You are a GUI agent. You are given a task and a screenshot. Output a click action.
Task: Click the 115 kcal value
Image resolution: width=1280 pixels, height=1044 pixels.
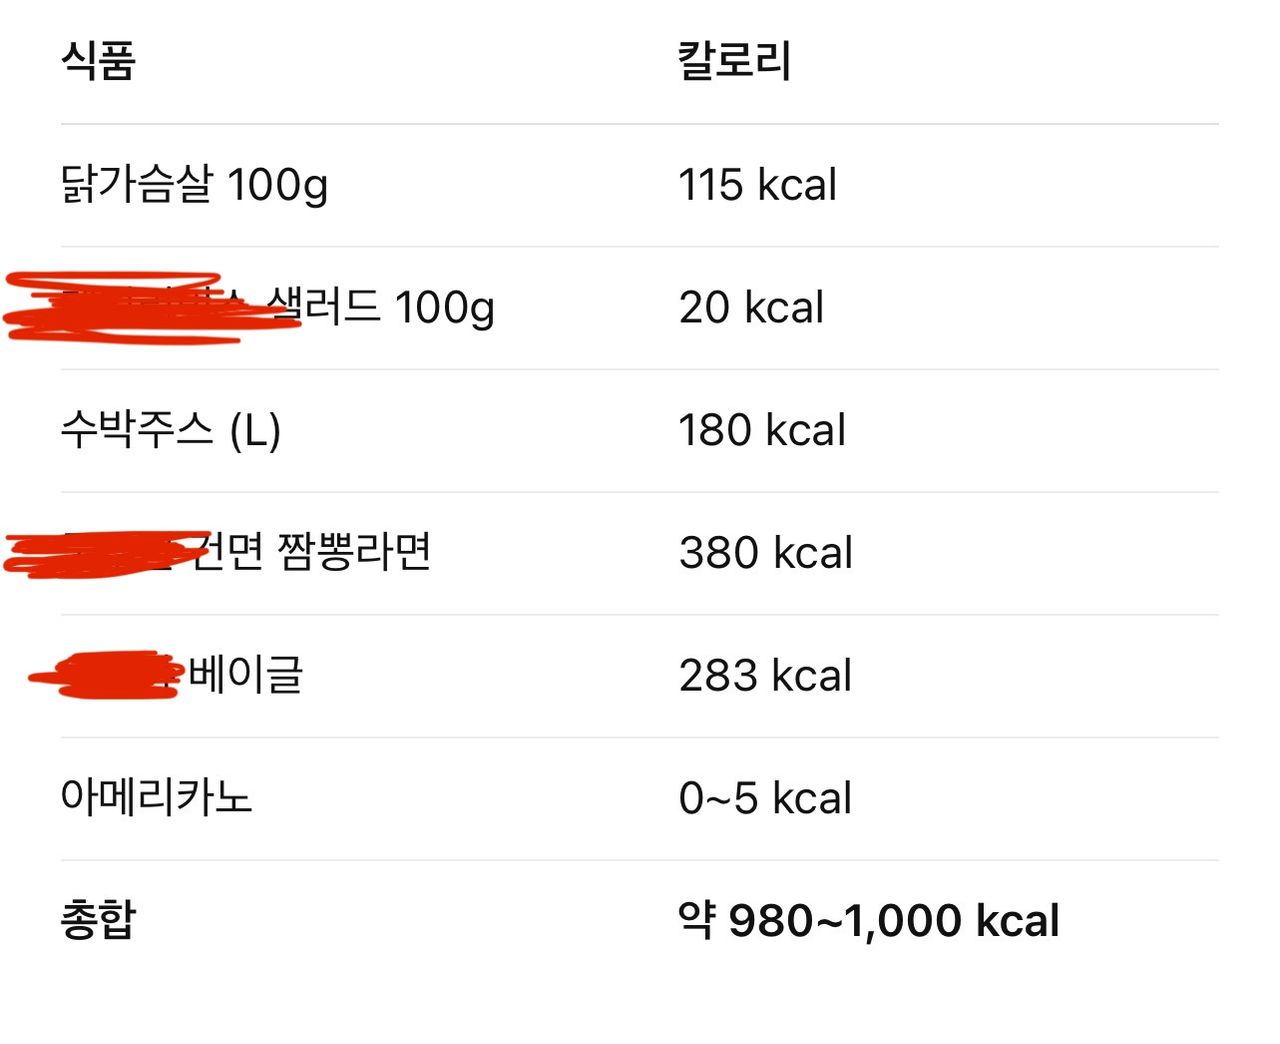[757, 185]
